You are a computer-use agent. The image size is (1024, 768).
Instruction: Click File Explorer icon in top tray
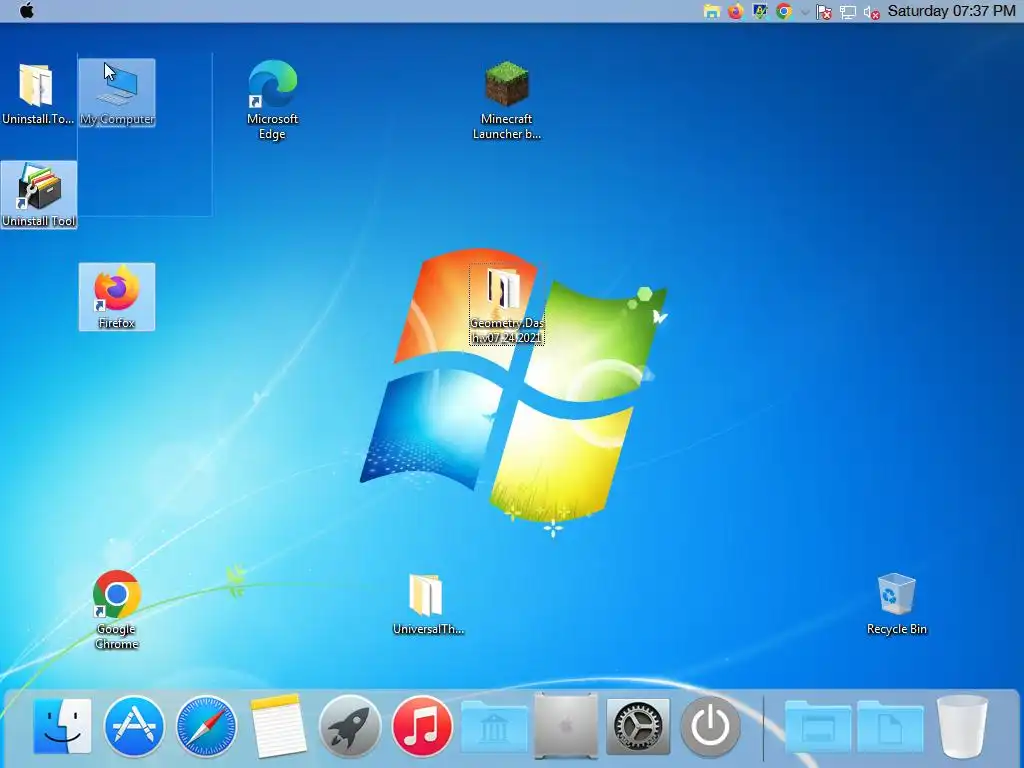712,12
